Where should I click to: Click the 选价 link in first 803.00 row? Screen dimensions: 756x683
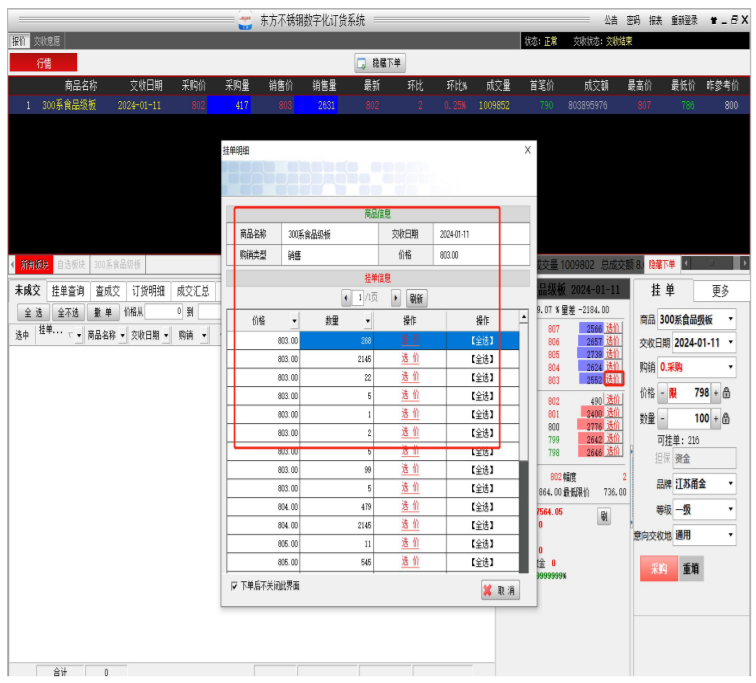(410, 340)
